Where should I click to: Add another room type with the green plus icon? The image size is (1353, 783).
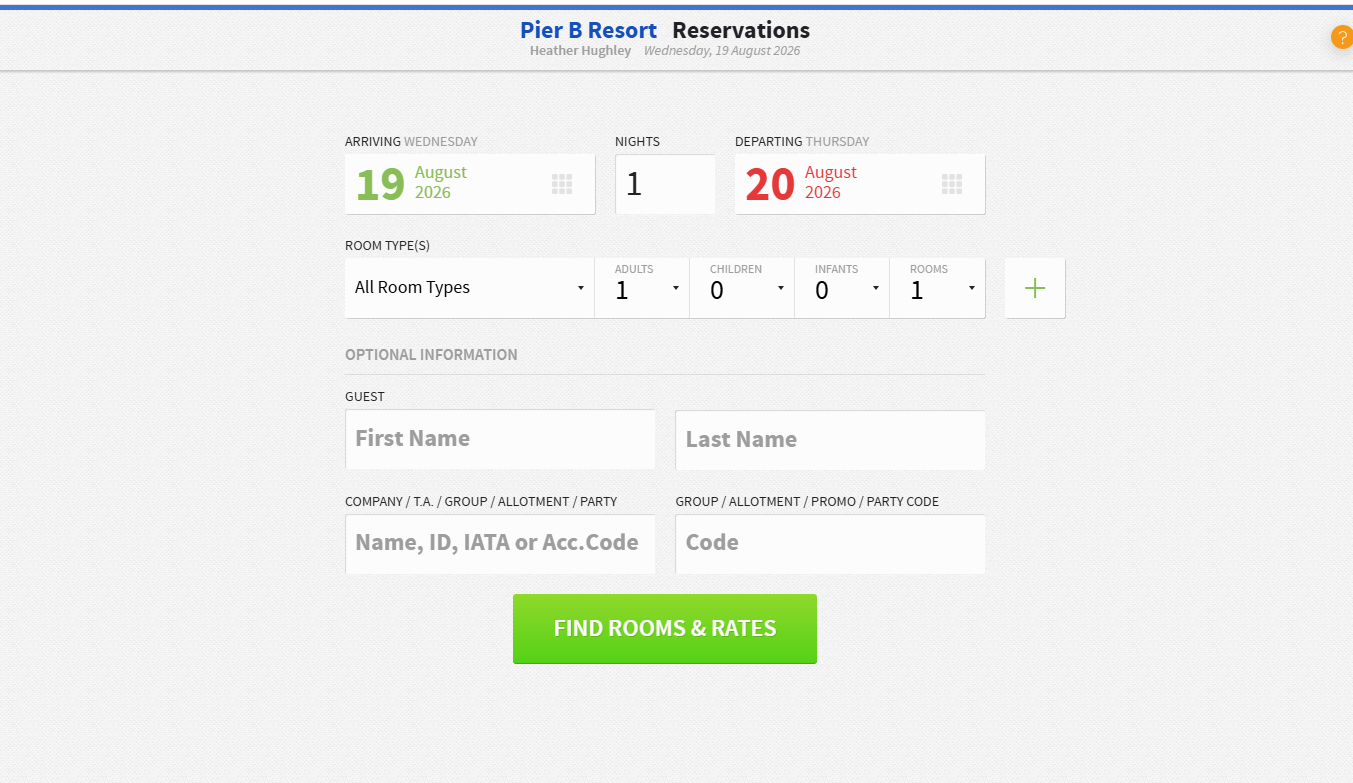pyautogui.click(x=1035, y=288)
